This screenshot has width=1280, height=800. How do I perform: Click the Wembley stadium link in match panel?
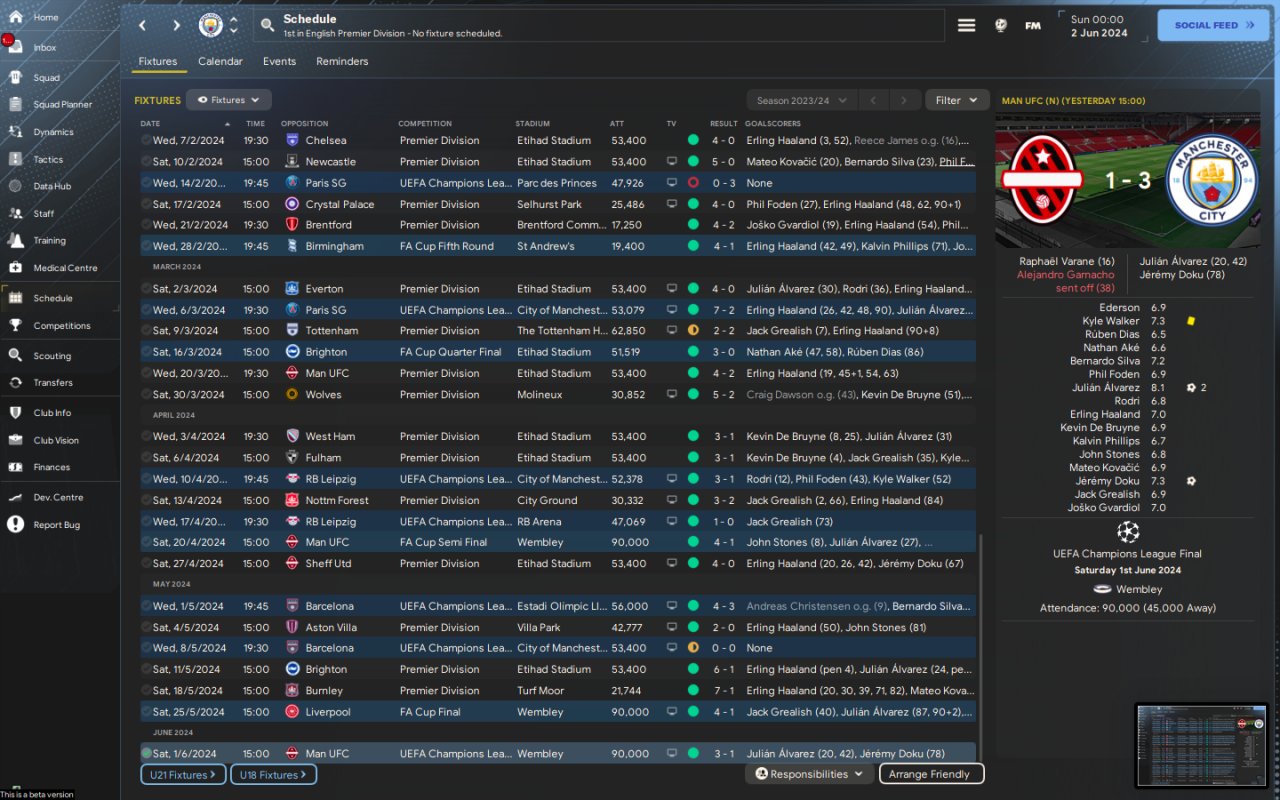[x=1139, y=589]
